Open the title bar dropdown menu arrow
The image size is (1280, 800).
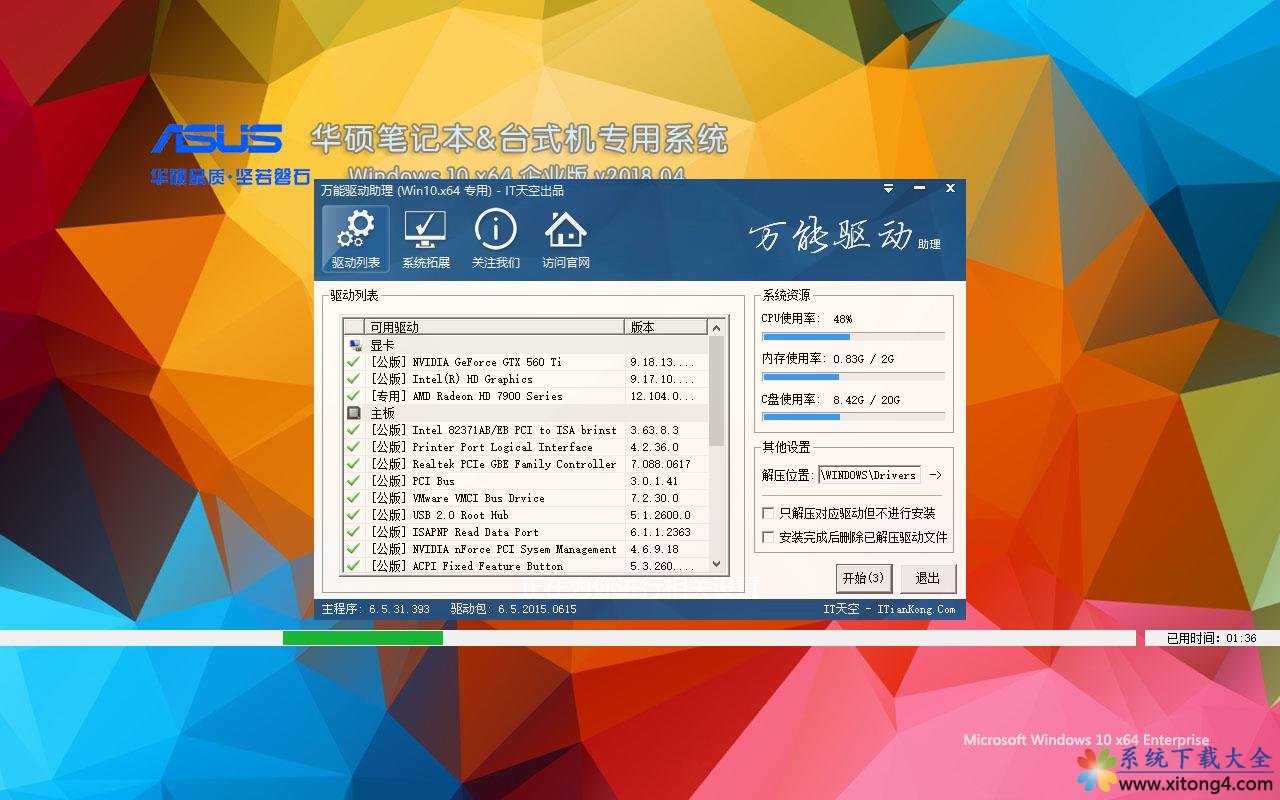tap(888, 188)
